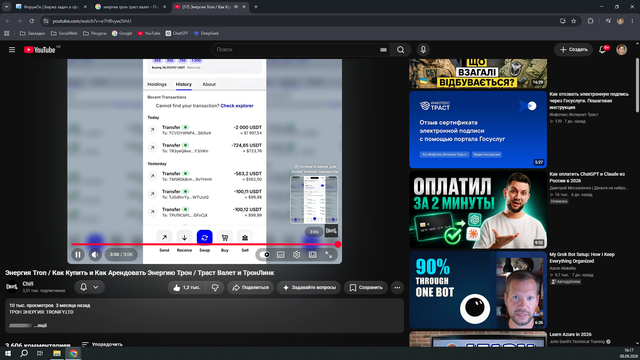The image size is (640, 360).
Task: Open the Chill channel name link
Action: pyautogui.click(x=28, y=284)
